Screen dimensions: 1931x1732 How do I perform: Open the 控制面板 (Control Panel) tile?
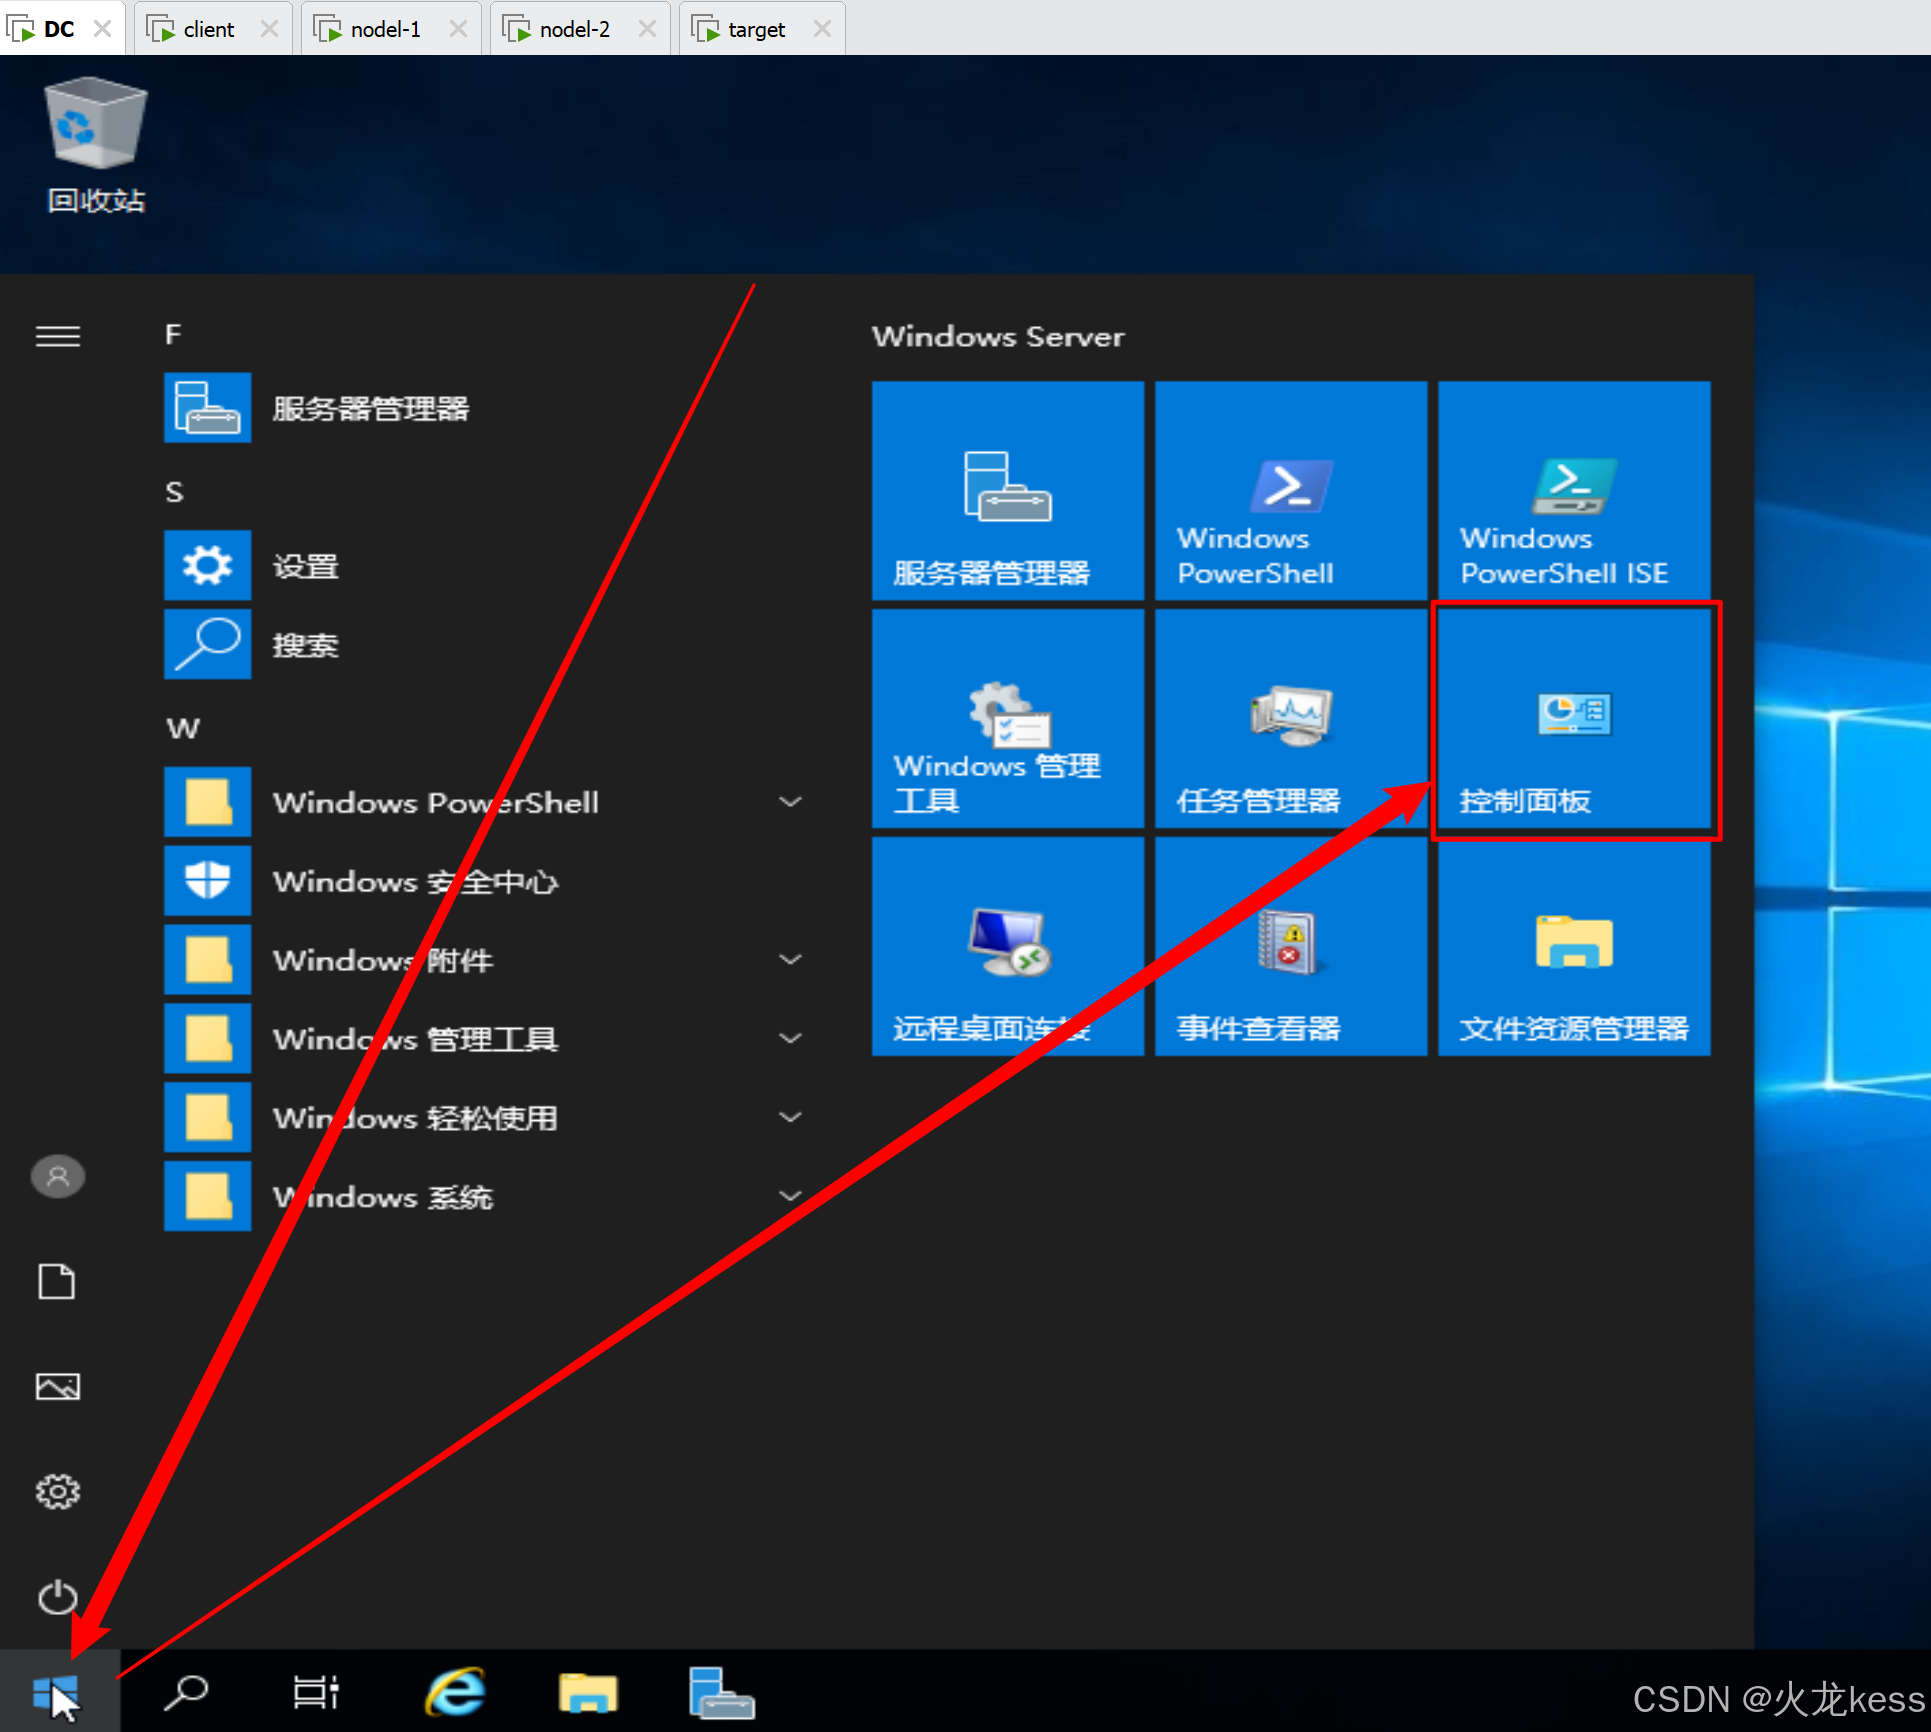pos(1574,720)
